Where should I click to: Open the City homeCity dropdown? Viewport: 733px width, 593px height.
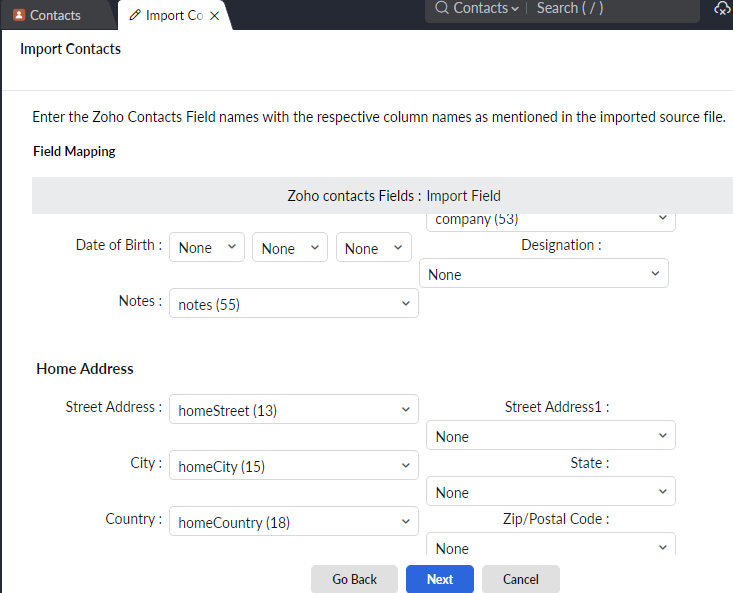click(x=294, y=465)
